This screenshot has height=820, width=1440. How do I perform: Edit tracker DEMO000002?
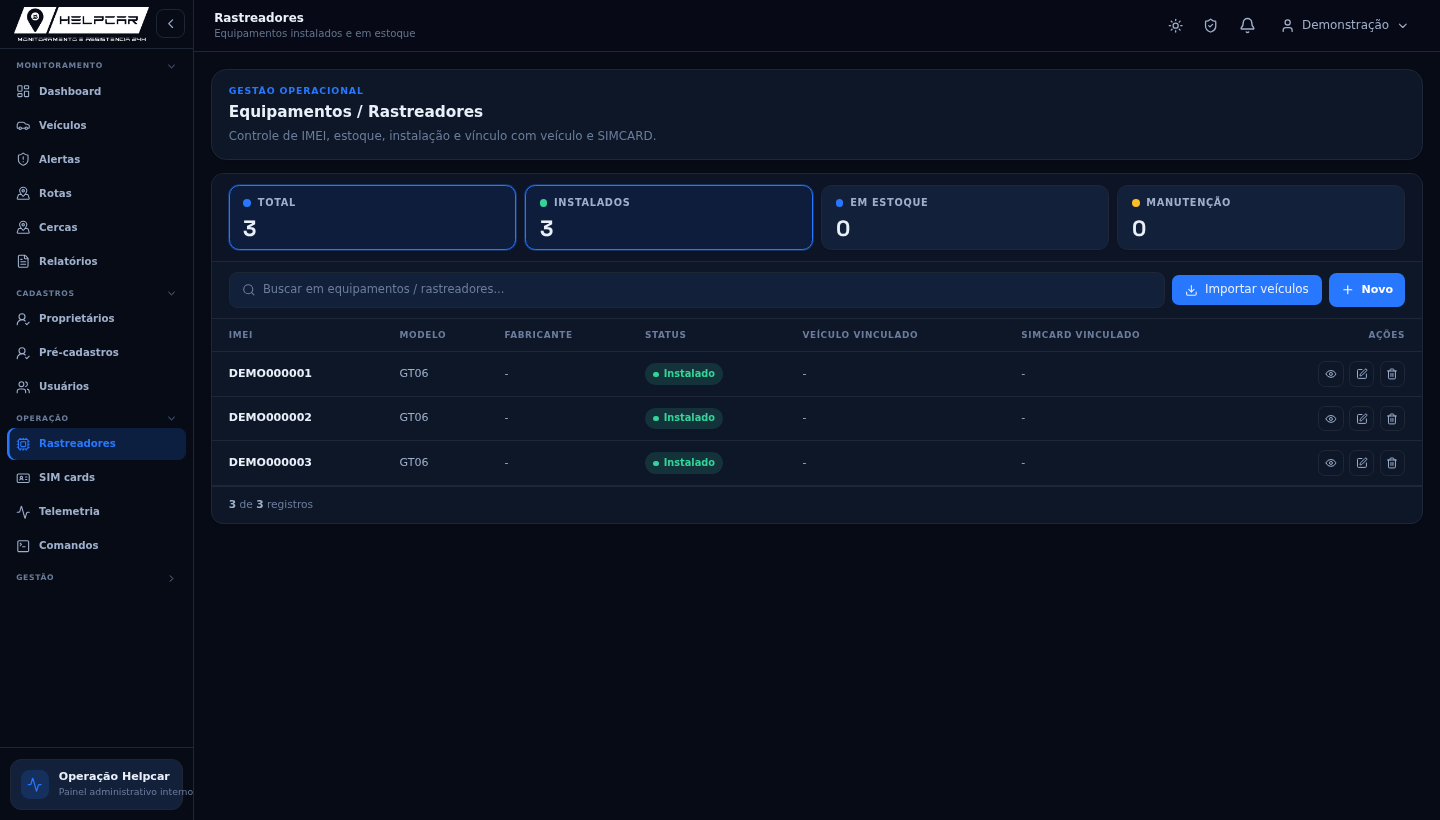1362,419
